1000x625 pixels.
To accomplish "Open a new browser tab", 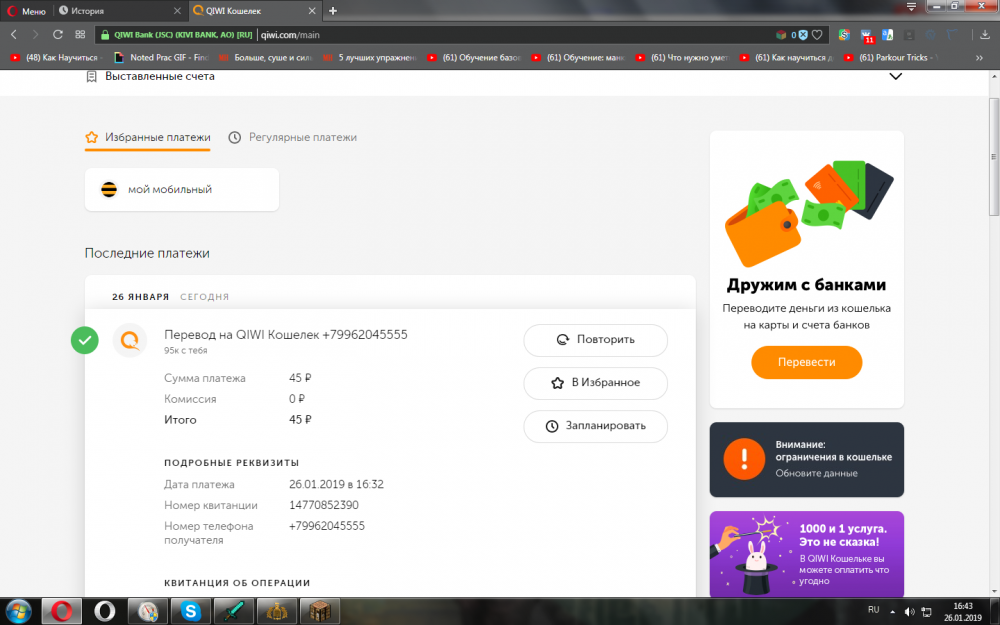I will click(333, 10).
